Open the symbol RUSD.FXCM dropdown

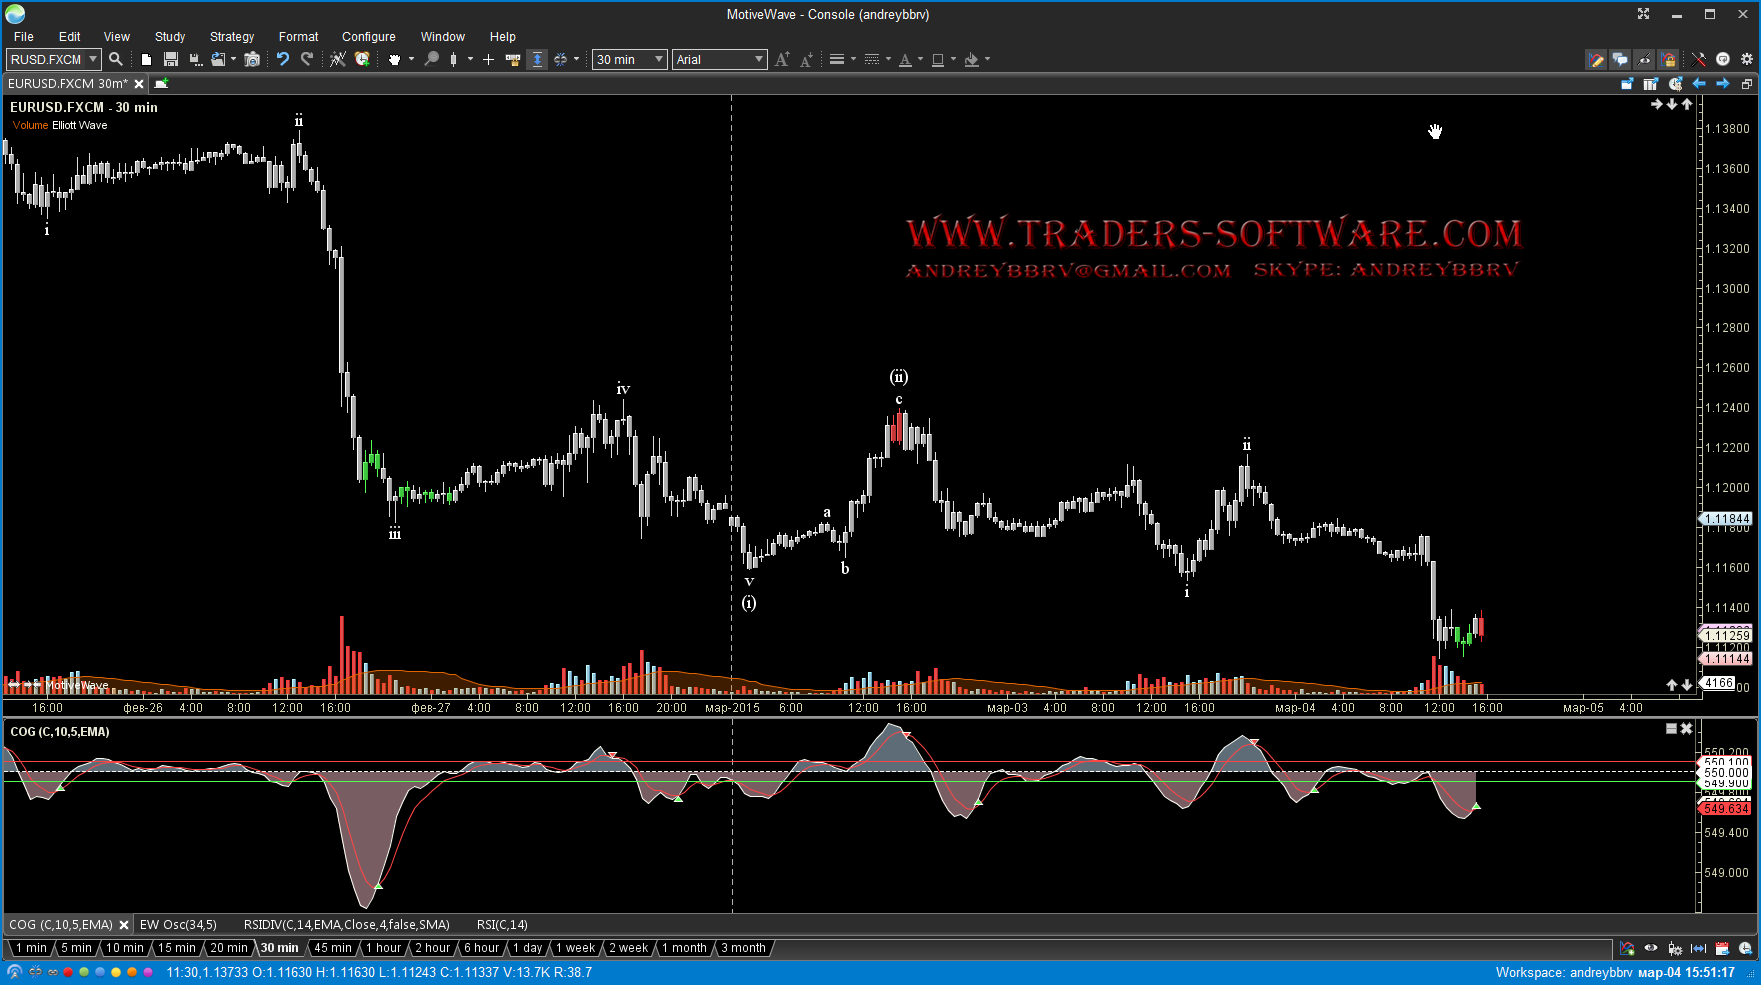click(x=93, y=60)
